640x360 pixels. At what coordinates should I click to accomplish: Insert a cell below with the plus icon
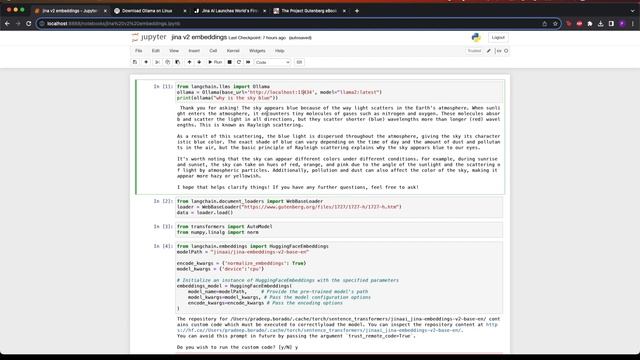146,62
